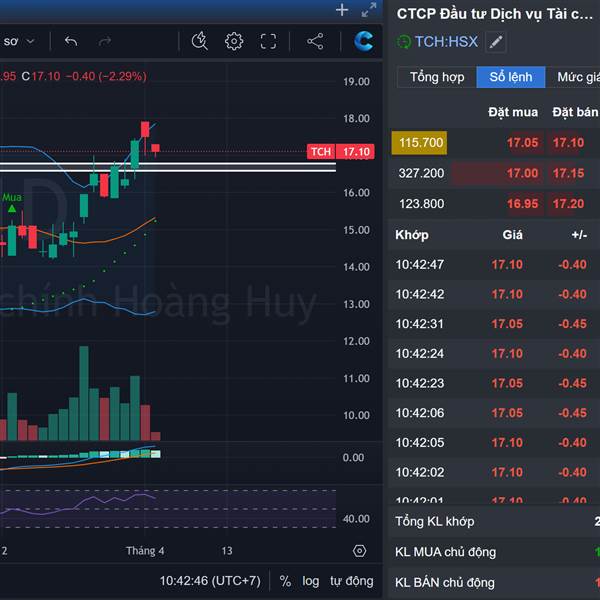This screenshot has height=600, width=600.
Task: Switch to the Tổng hợp tab
Action: coord(437,77)
